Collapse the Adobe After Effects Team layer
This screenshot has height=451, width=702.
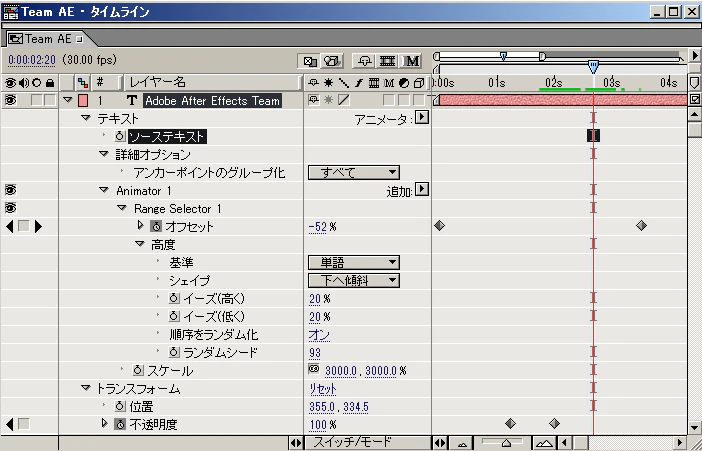pyautogui.click(x=68, y=100)
